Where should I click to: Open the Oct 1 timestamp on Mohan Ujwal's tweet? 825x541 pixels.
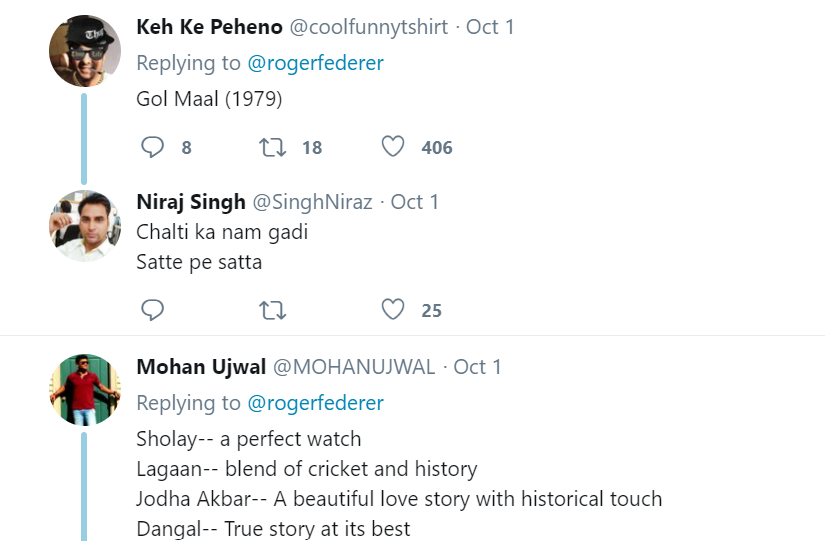(x=478, y=367)
